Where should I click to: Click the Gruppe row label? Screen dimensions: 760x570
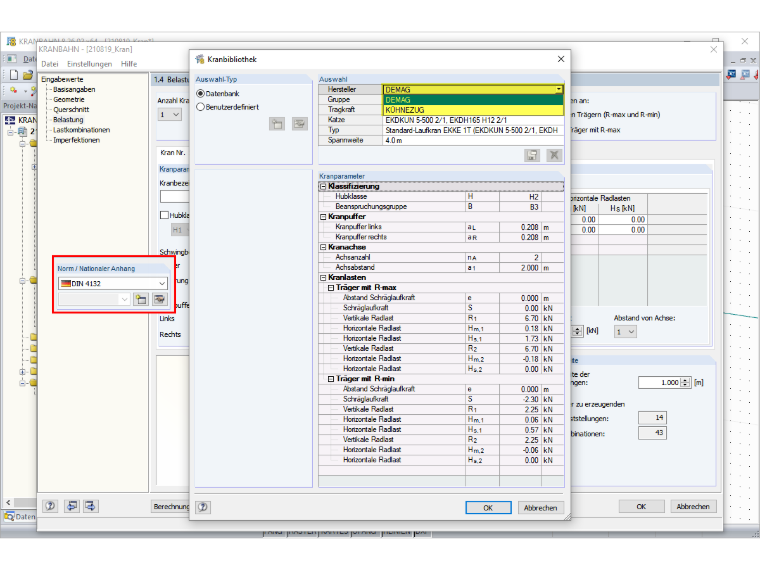tap(350, 100)
